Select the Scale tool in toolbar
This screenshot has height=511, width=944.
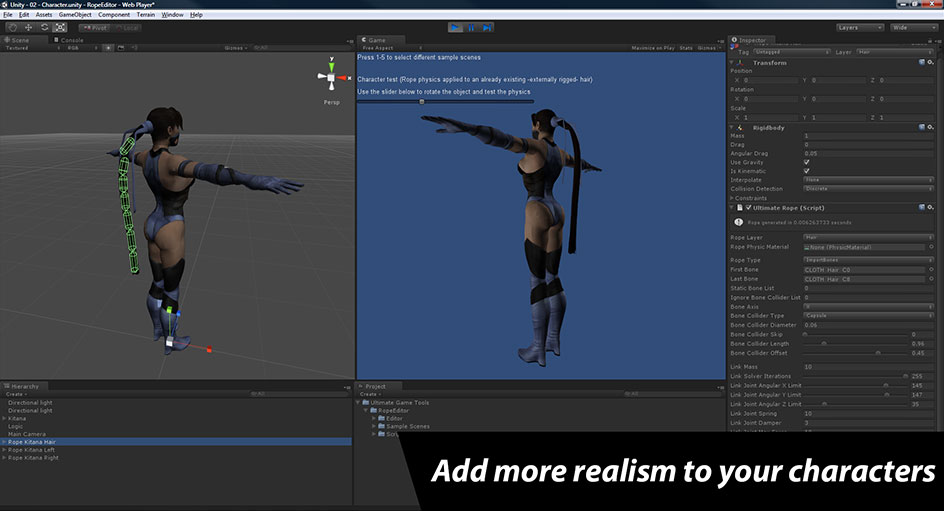pos(60,27)
